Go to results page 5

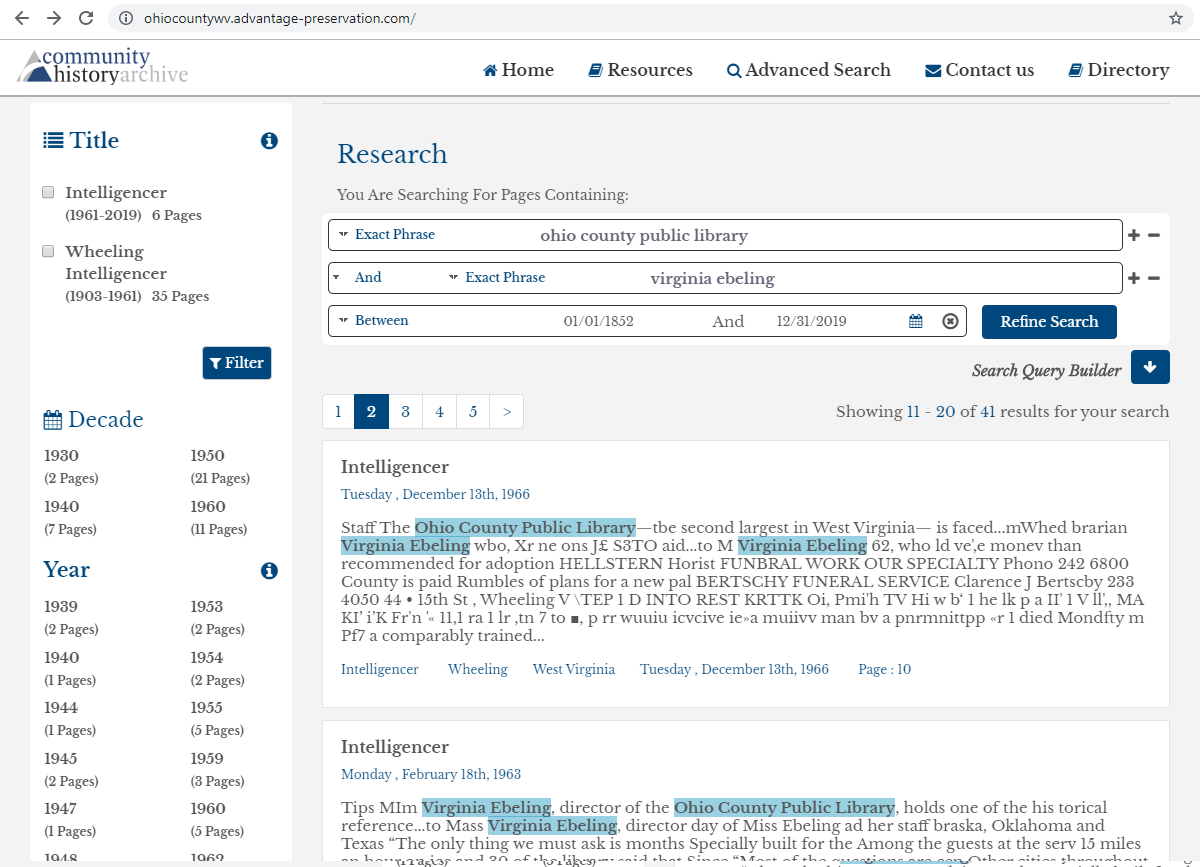click(473, 411)
